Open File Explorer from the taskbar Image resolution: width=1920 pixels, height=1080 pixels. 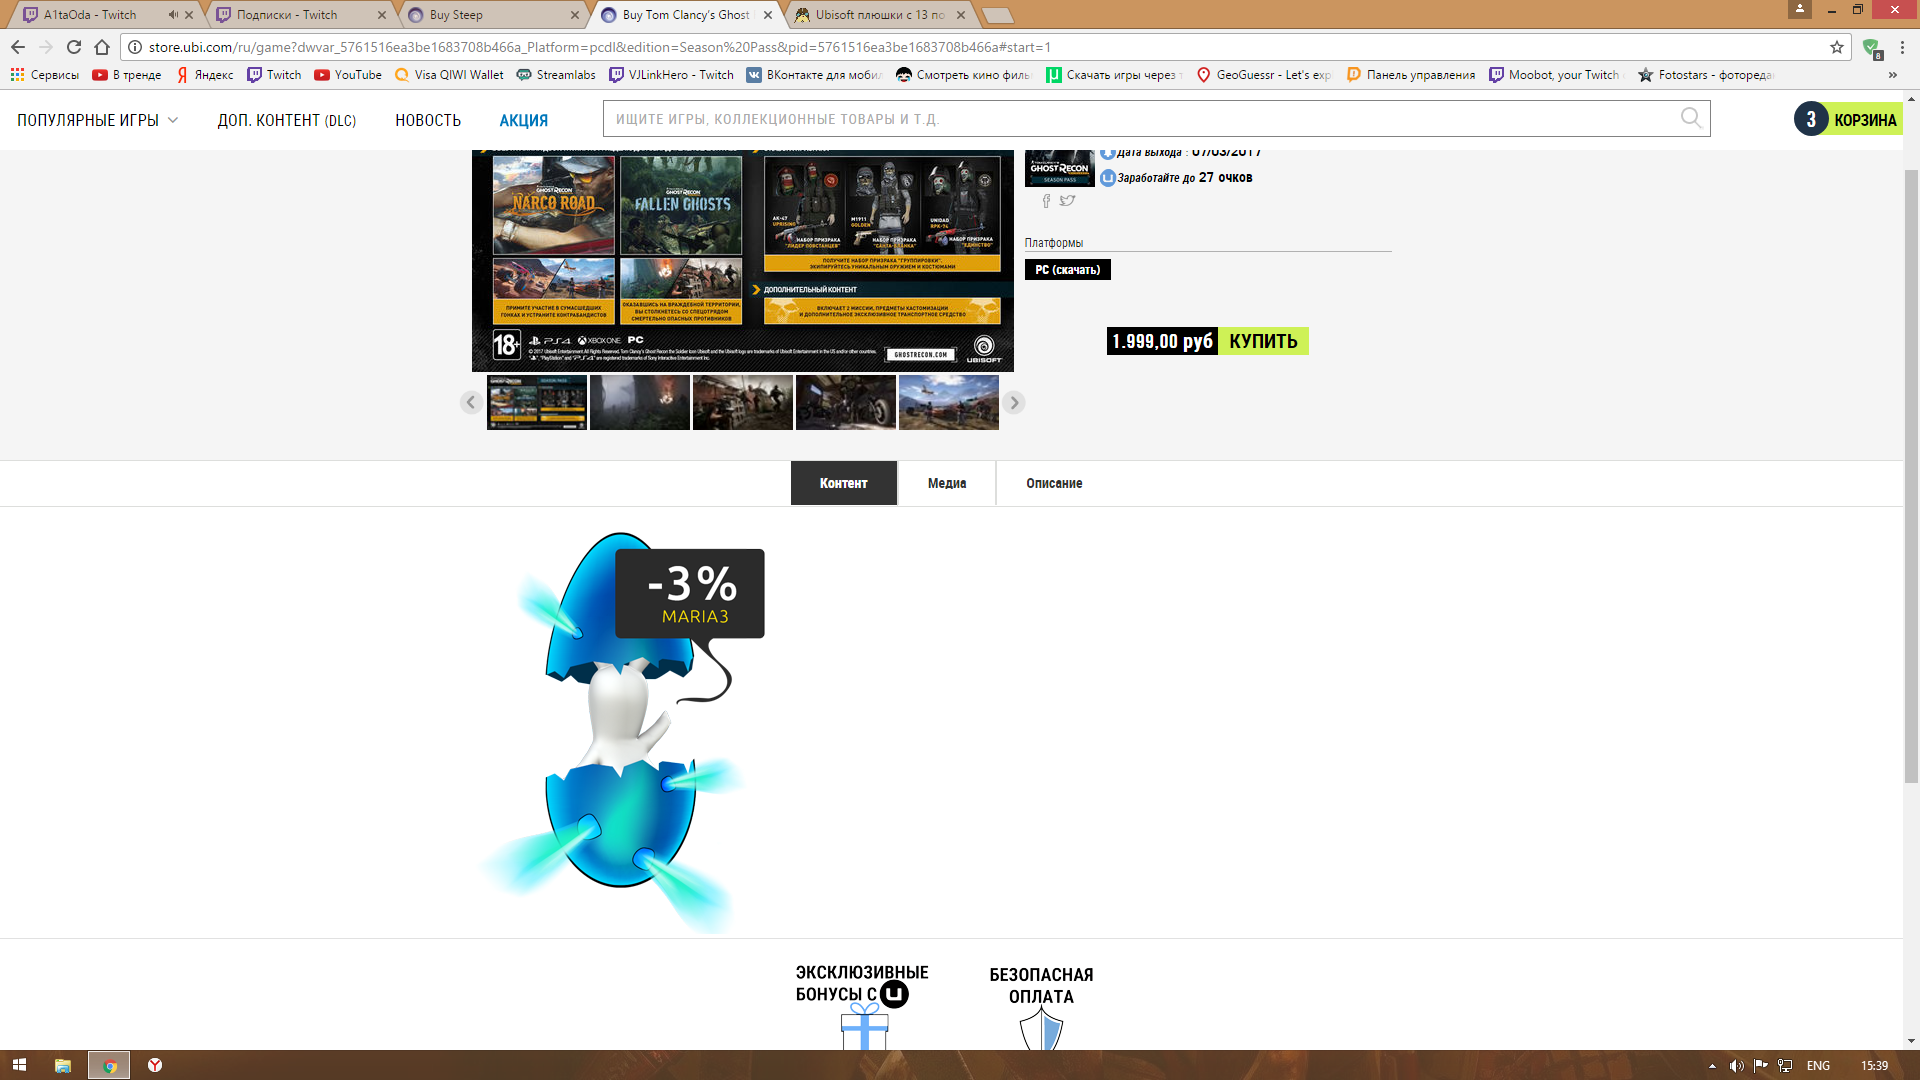coord(63,1065)
